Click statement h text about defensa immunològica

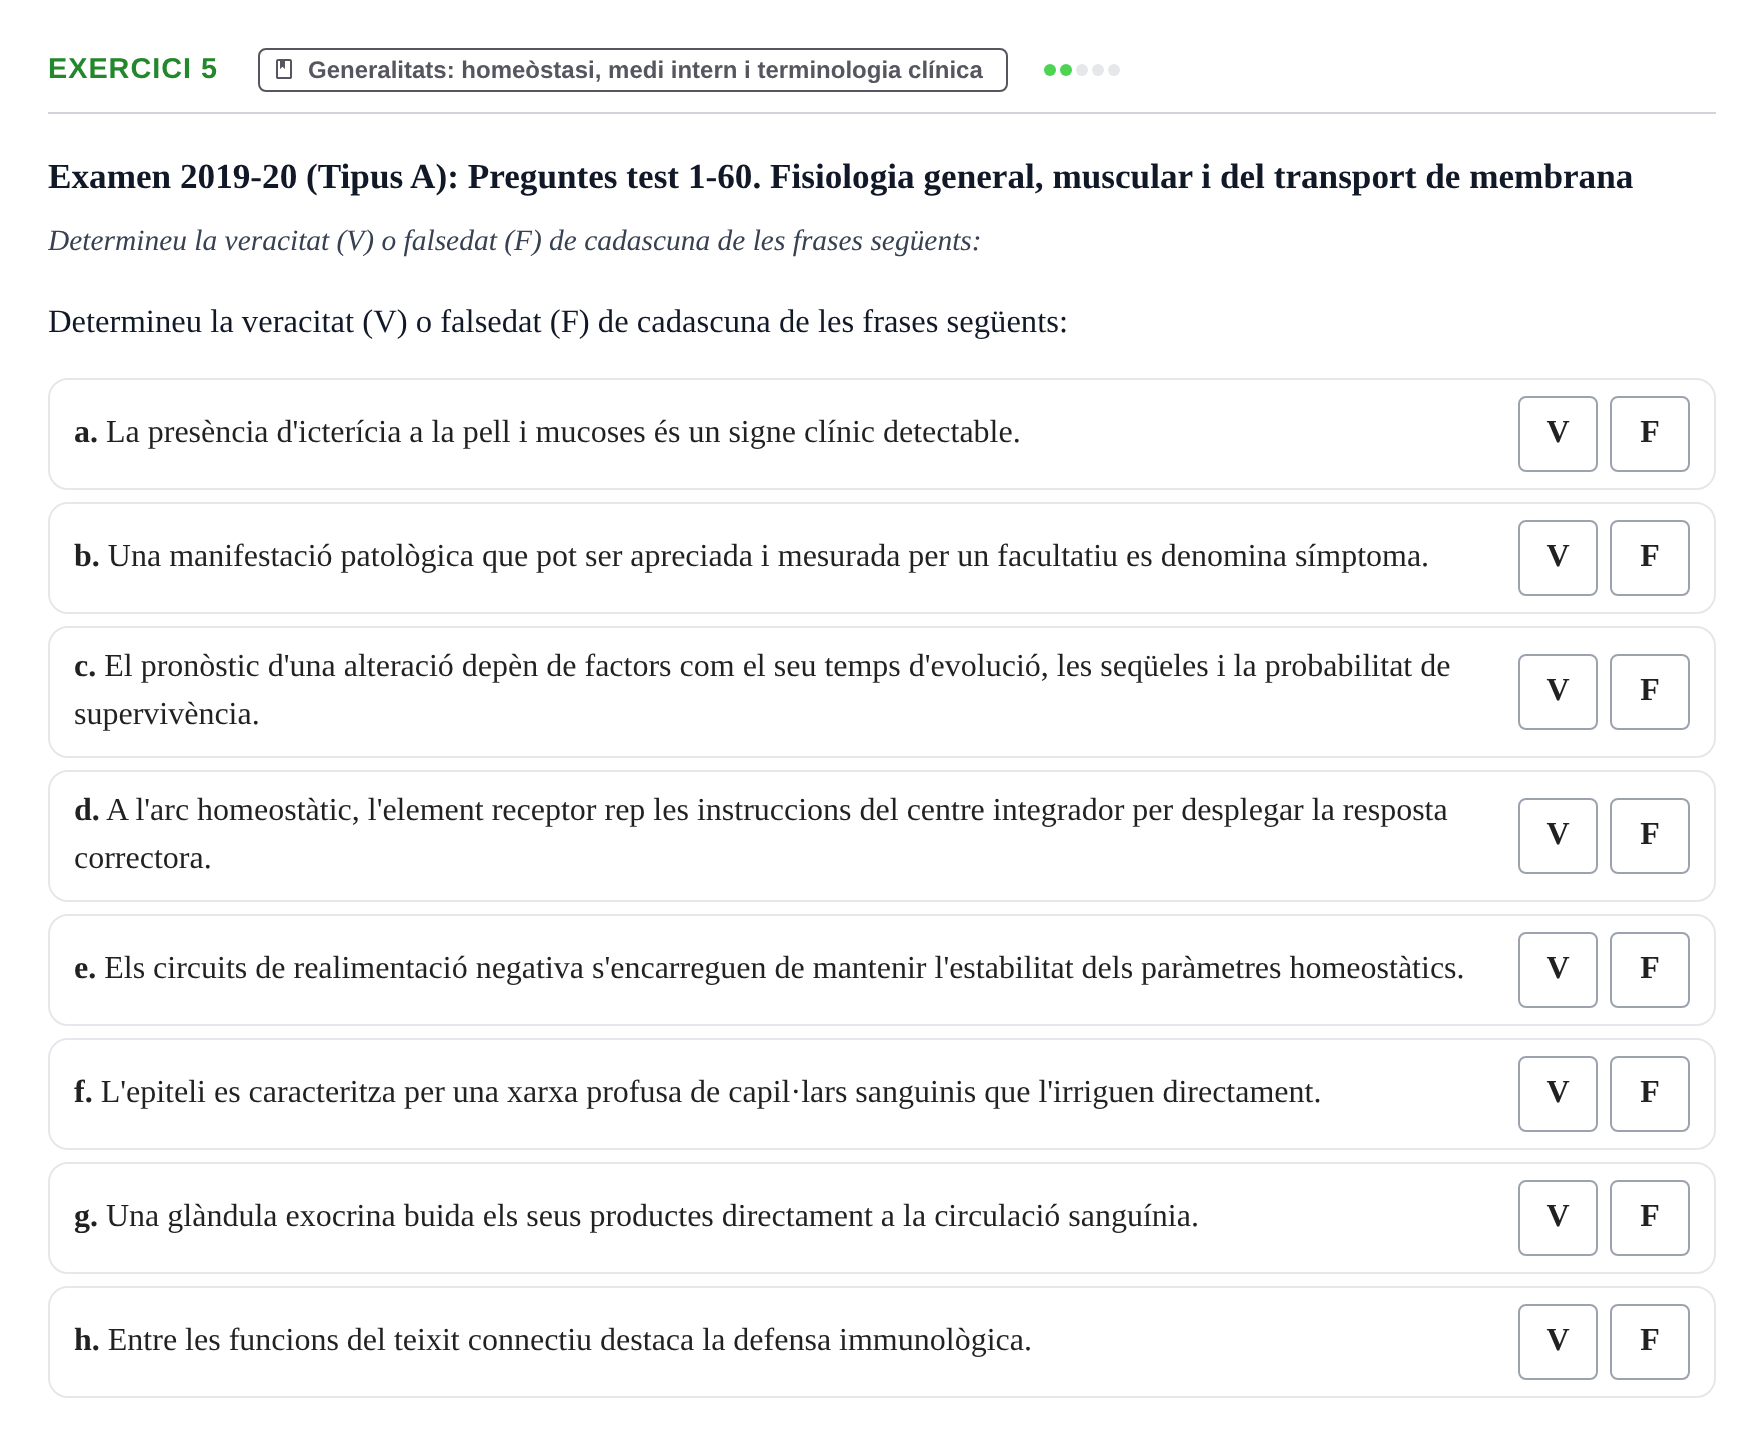pyautogui.click(x=552, y=1340)
